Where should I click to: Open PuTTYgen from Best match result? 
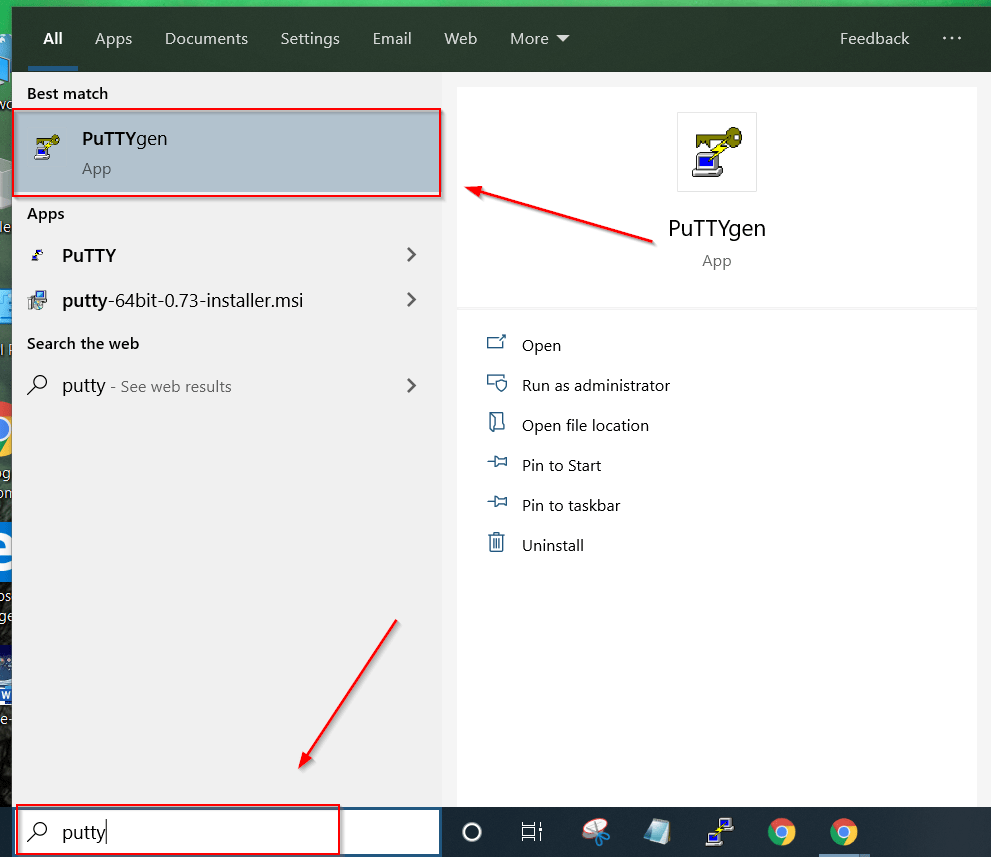click(x=225, y=153)
